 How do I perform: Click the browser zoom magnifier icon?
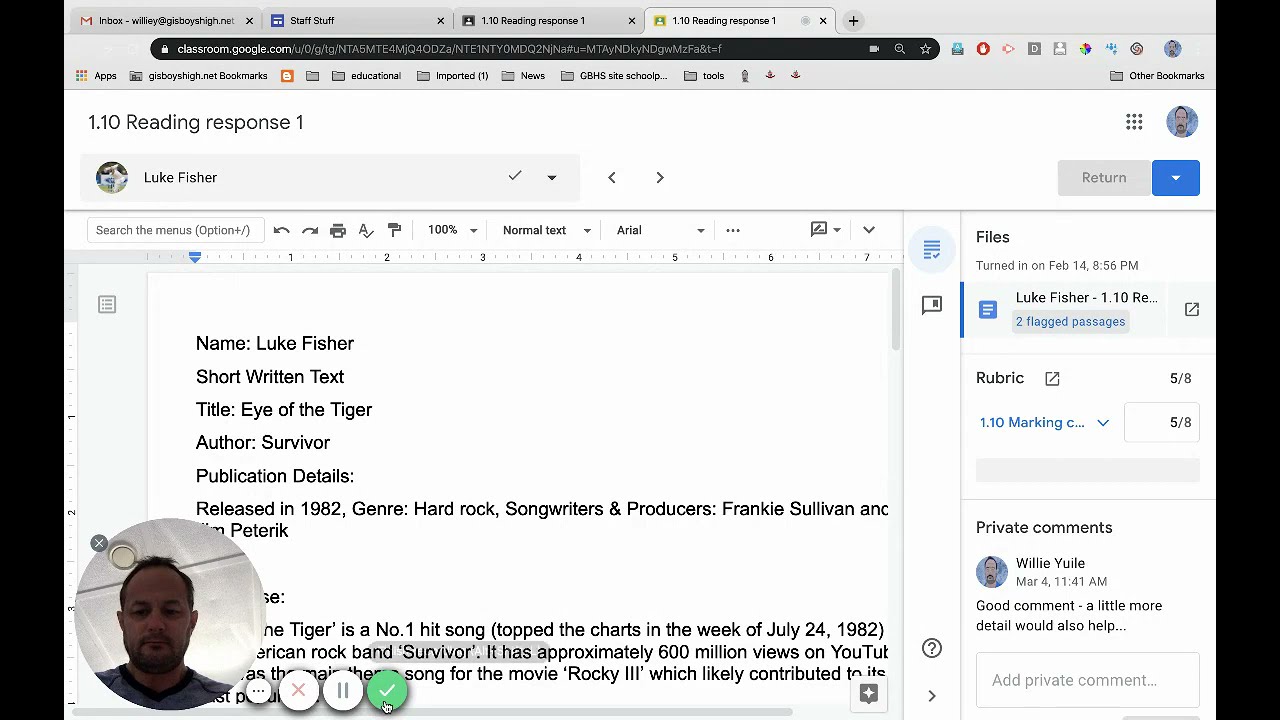900,49
